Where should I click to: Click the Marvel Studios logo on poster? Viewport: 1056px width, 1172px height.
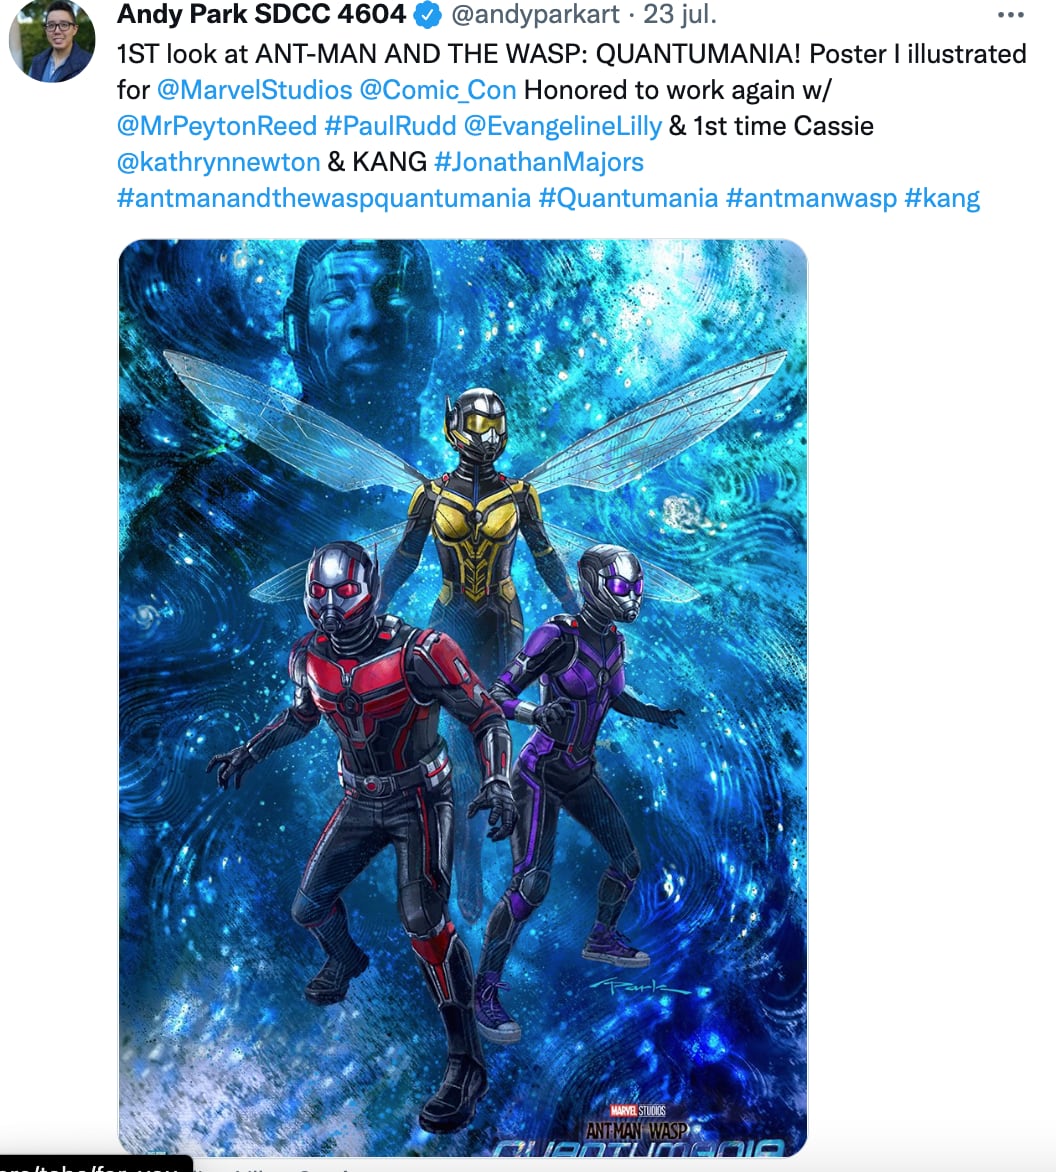(637, 1111)
